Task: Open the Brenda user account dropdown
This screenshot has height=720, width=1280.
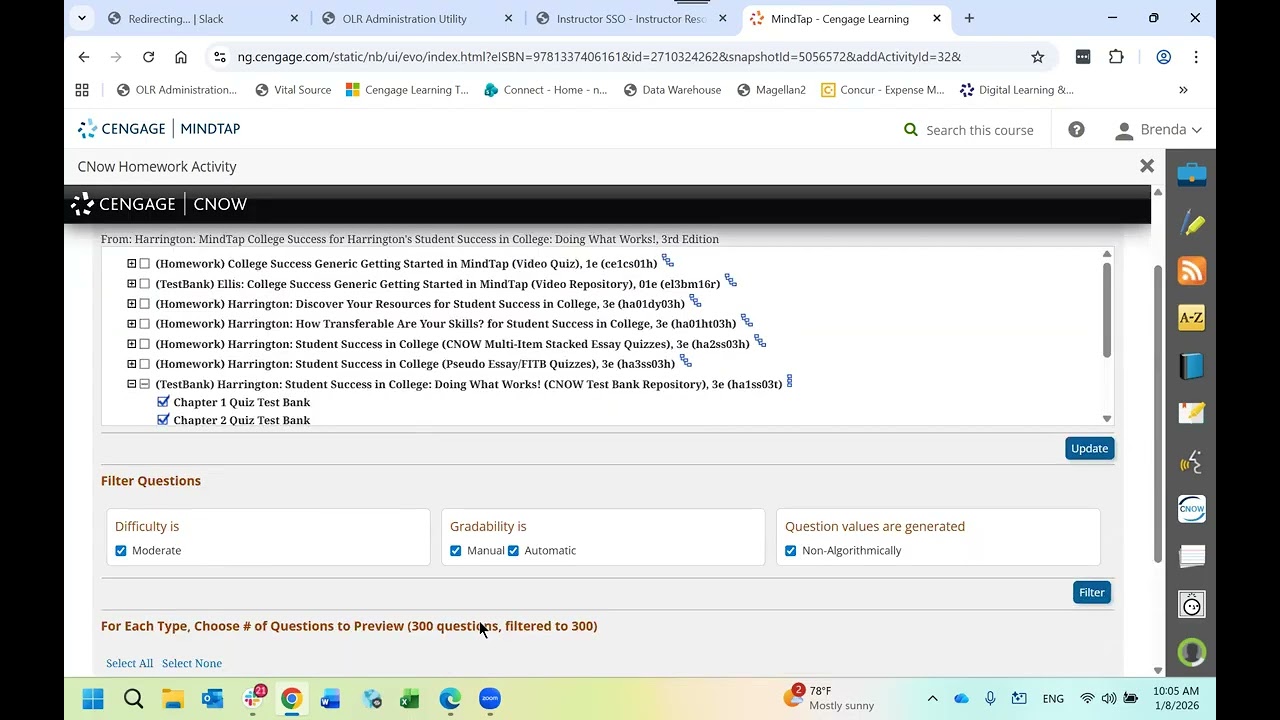Action: pos(1158,129)
